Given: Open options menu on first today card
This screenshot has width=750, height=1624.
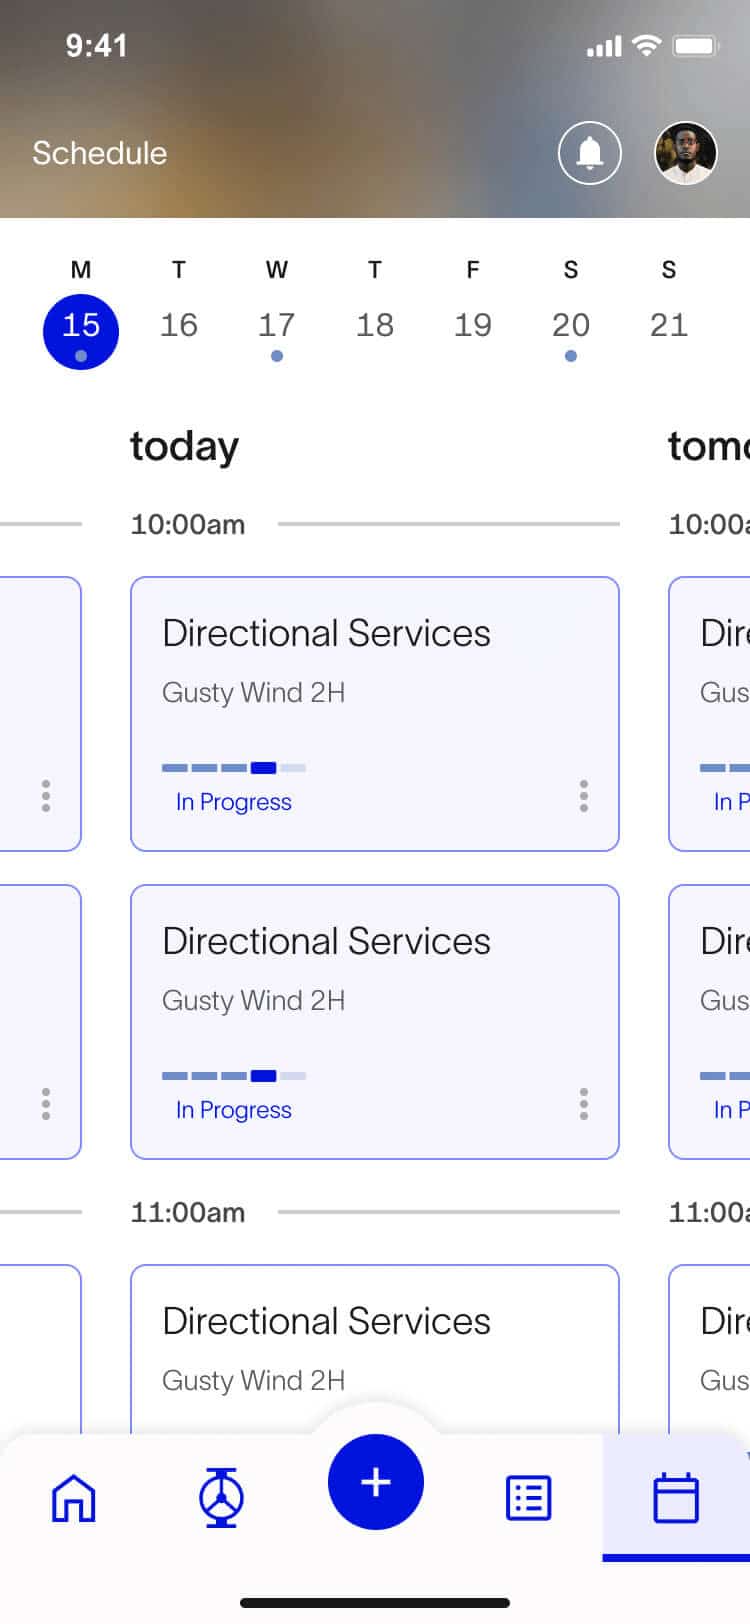Looking at the screenshot, I should click(x=584, y=796).
